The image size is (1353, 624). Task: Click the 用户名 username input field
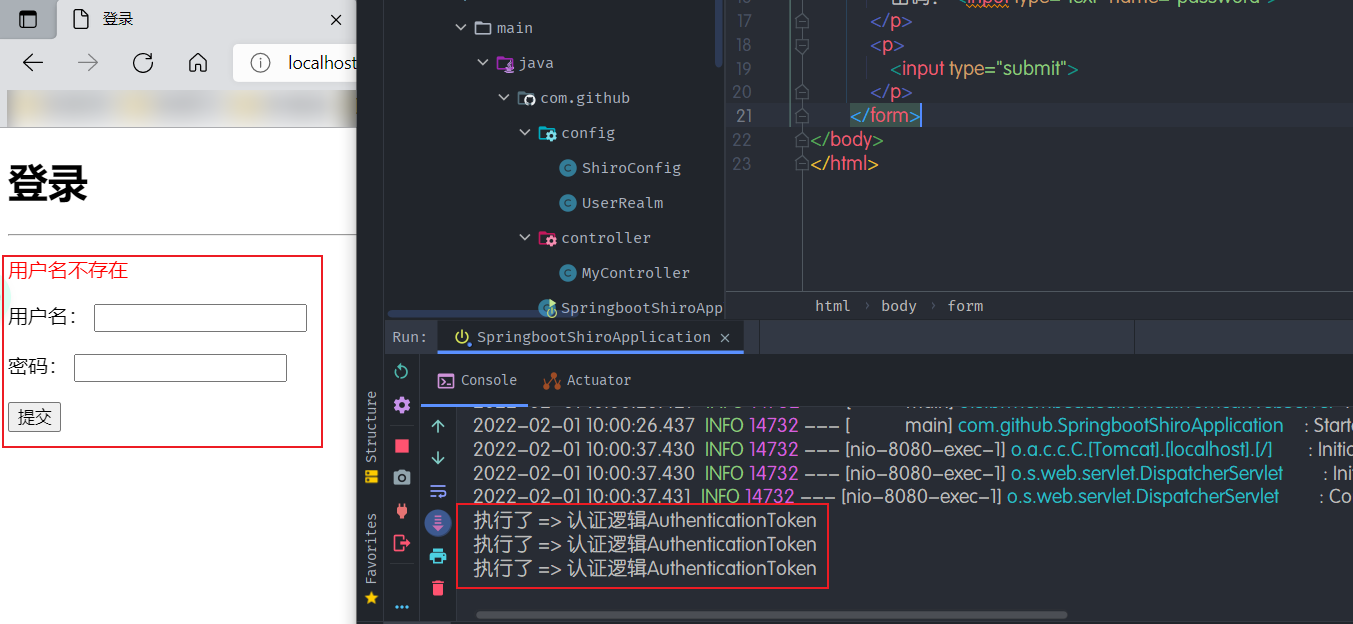click(200, 318)
